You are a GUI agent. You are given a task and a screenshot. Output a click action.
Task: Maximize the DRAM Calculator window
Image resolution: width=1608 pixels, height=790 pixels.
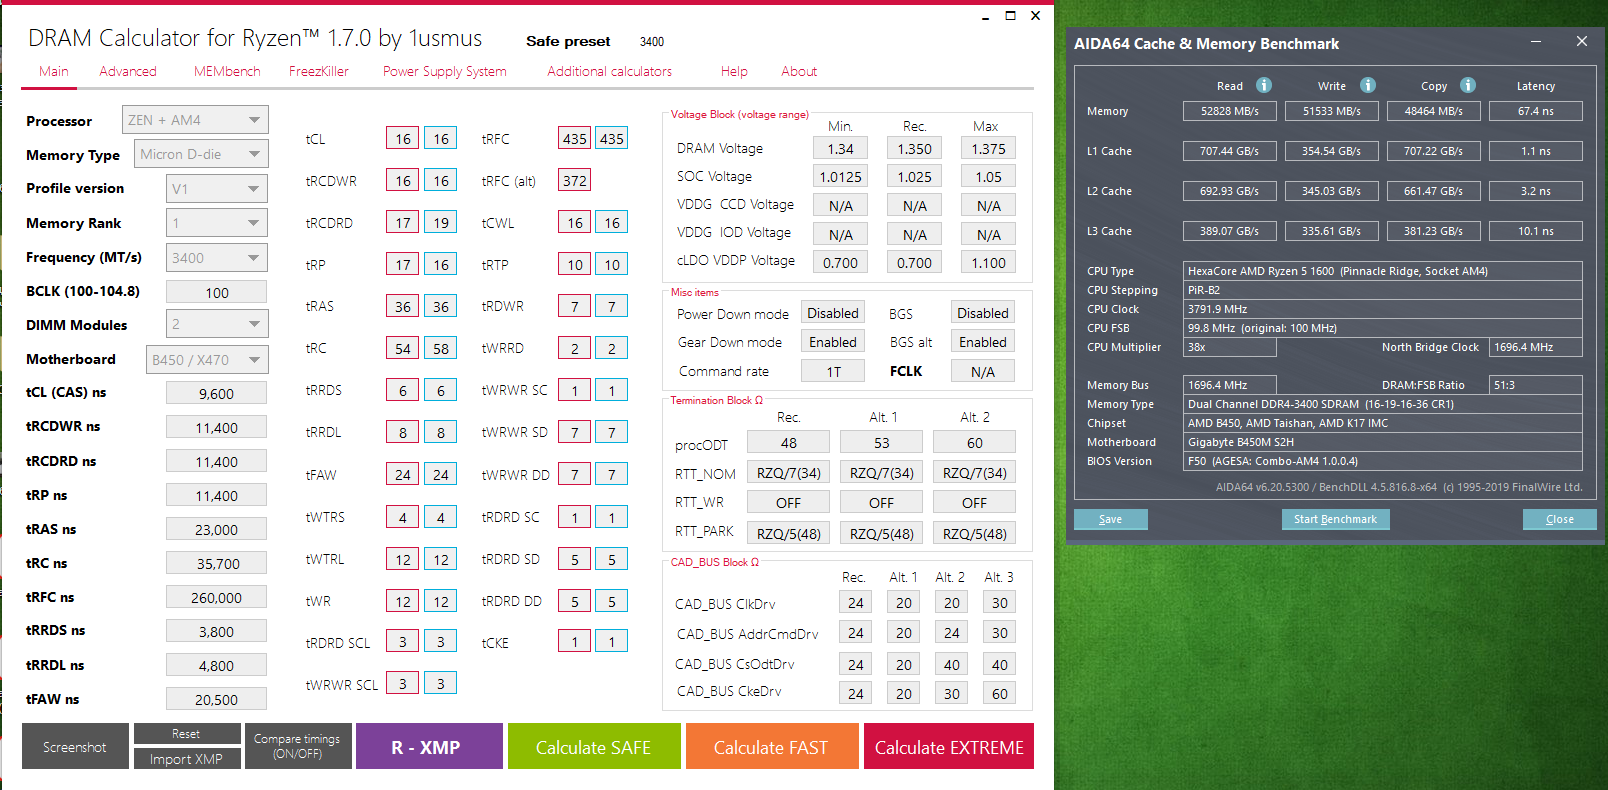tap(1010, 16)
